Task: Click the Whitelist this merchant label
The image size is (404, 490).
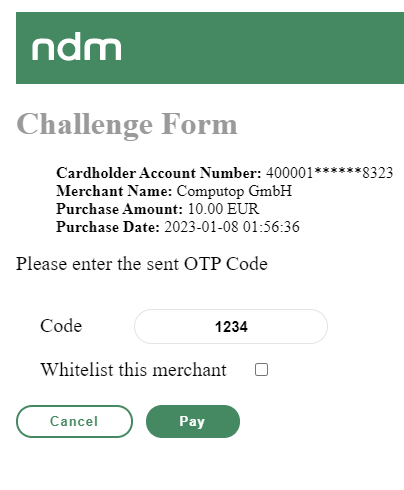Action: [x=133, y=370]
